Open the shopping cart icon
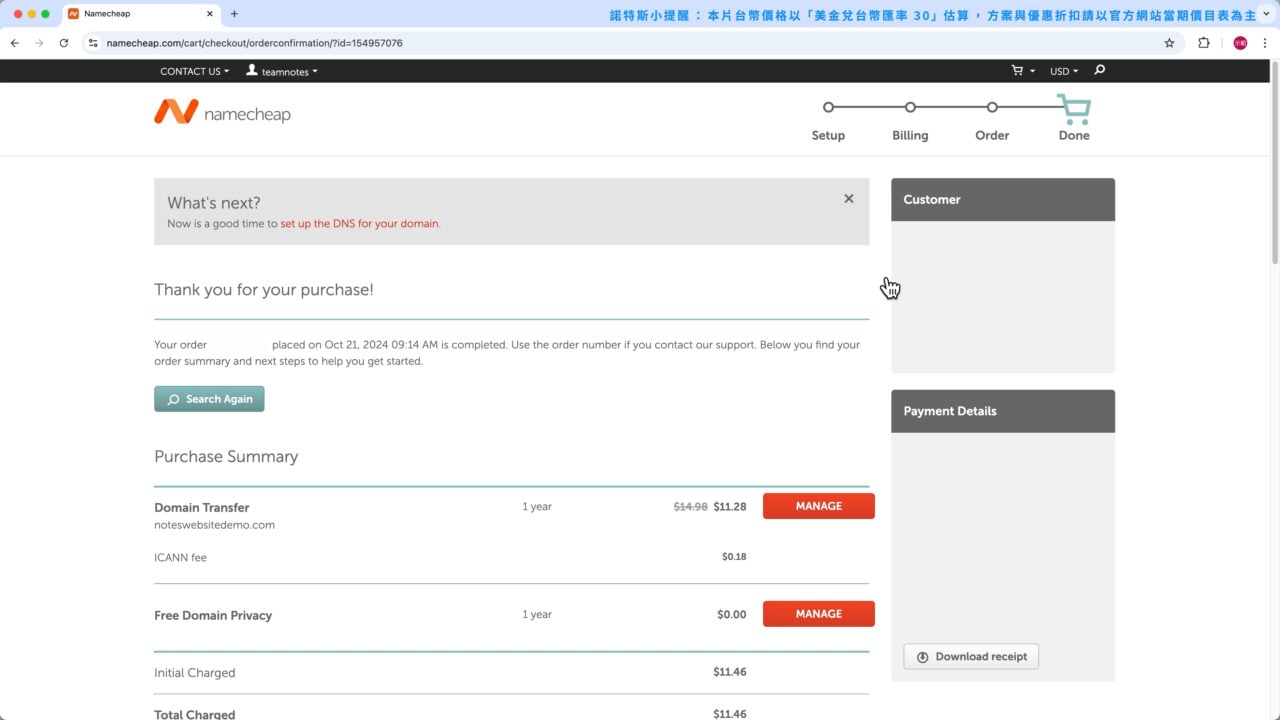Viewport: 1280px width, 720px height. (1016, 71)
